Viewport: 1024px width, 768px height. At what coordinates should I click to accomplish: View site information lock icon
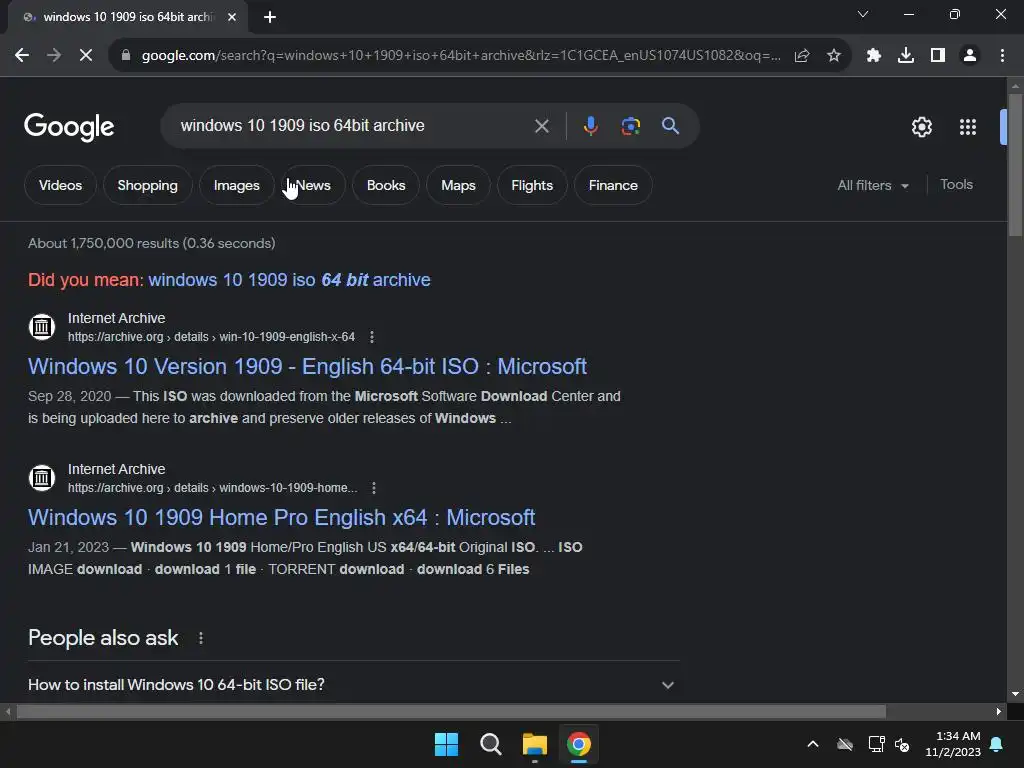tap(126, 56)
